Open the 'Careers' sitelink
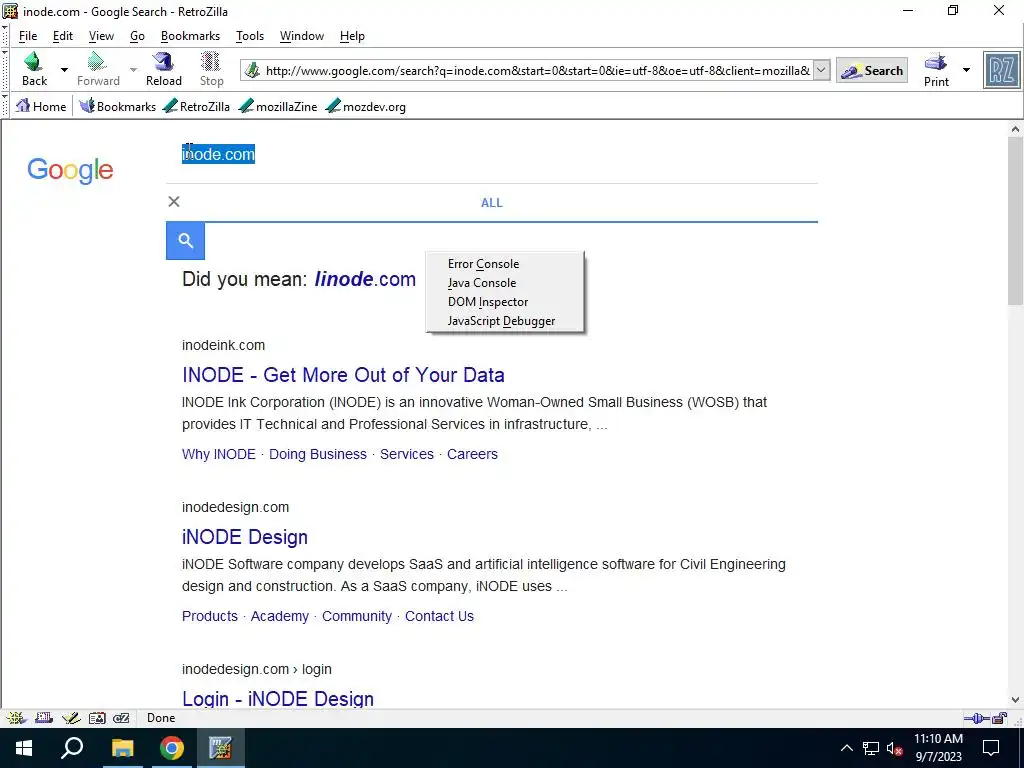Viewport: 1024px width, 768px height. (x=472, y=454)
